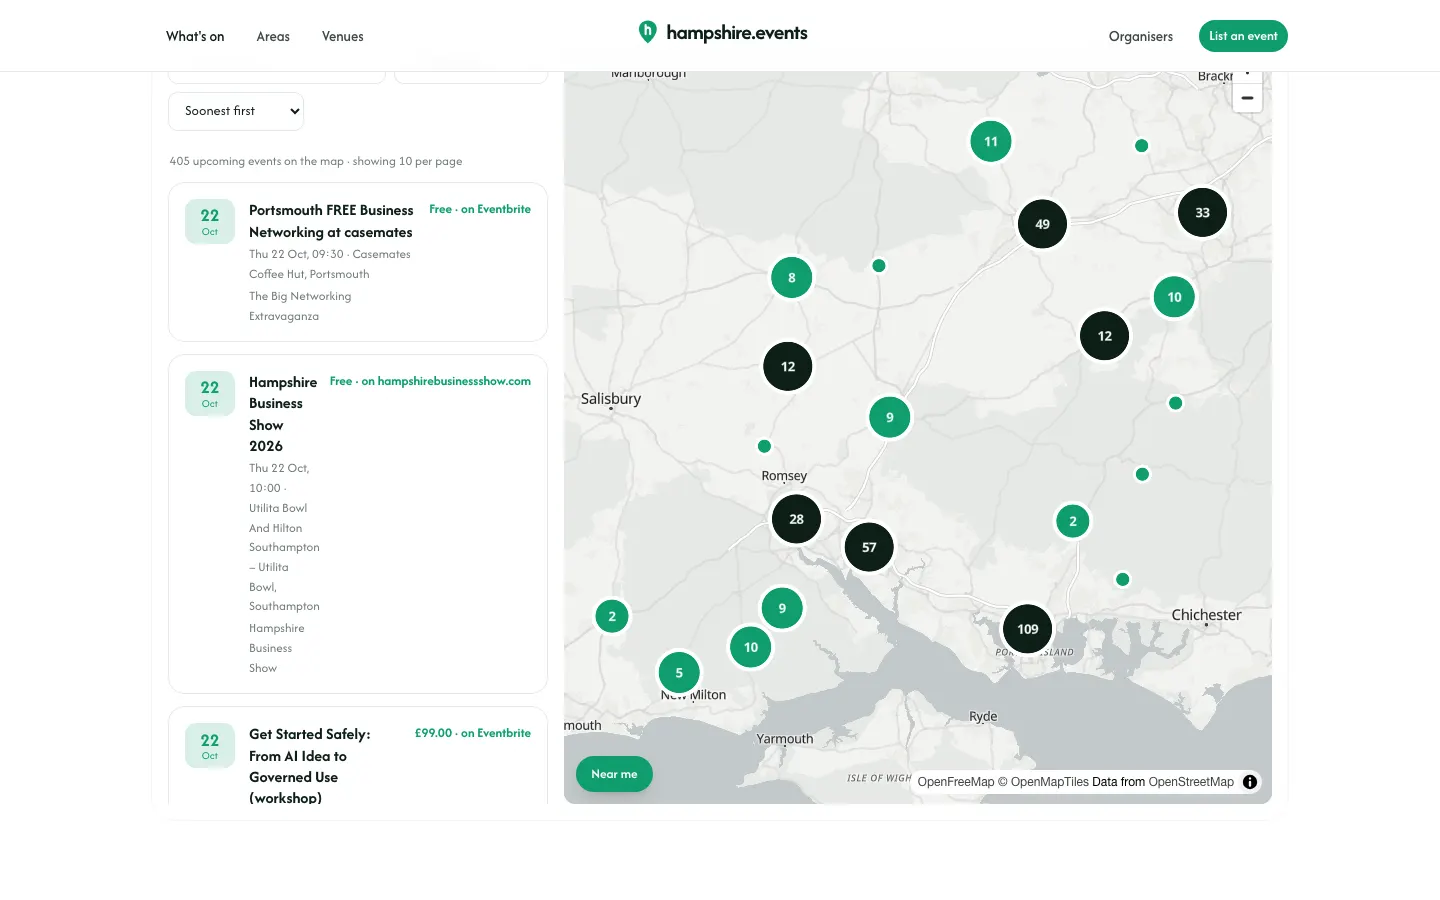Click the Salisbury place label on map
Screen dimensions: 1440x900
pyautogui.click(x=611, y=398)
